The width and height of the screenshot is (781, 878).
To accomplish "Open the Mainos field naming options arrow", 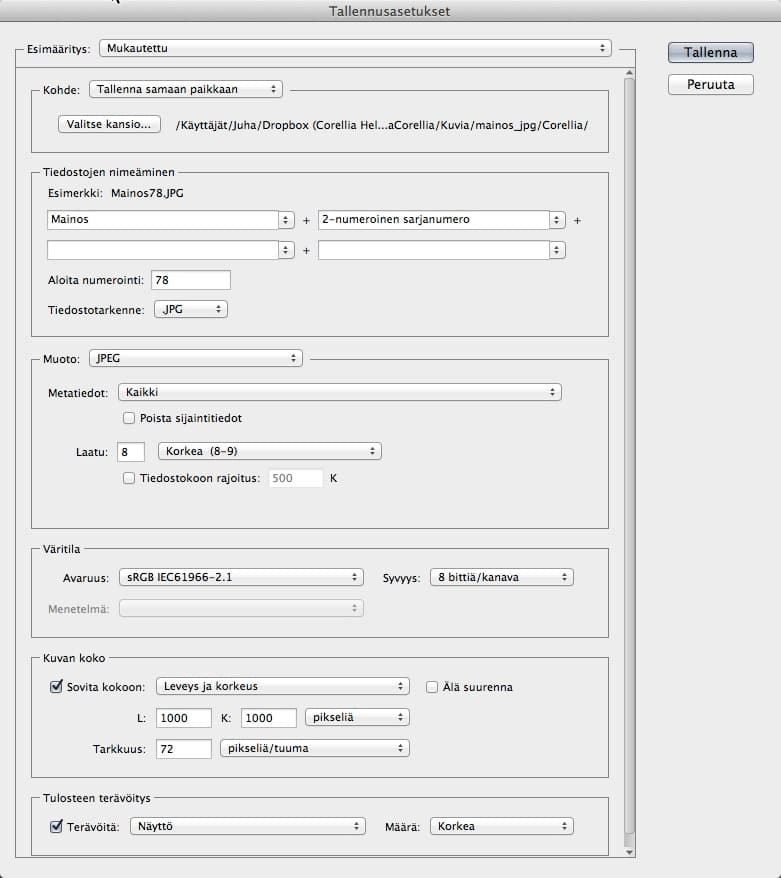I will tap(286, 220).
